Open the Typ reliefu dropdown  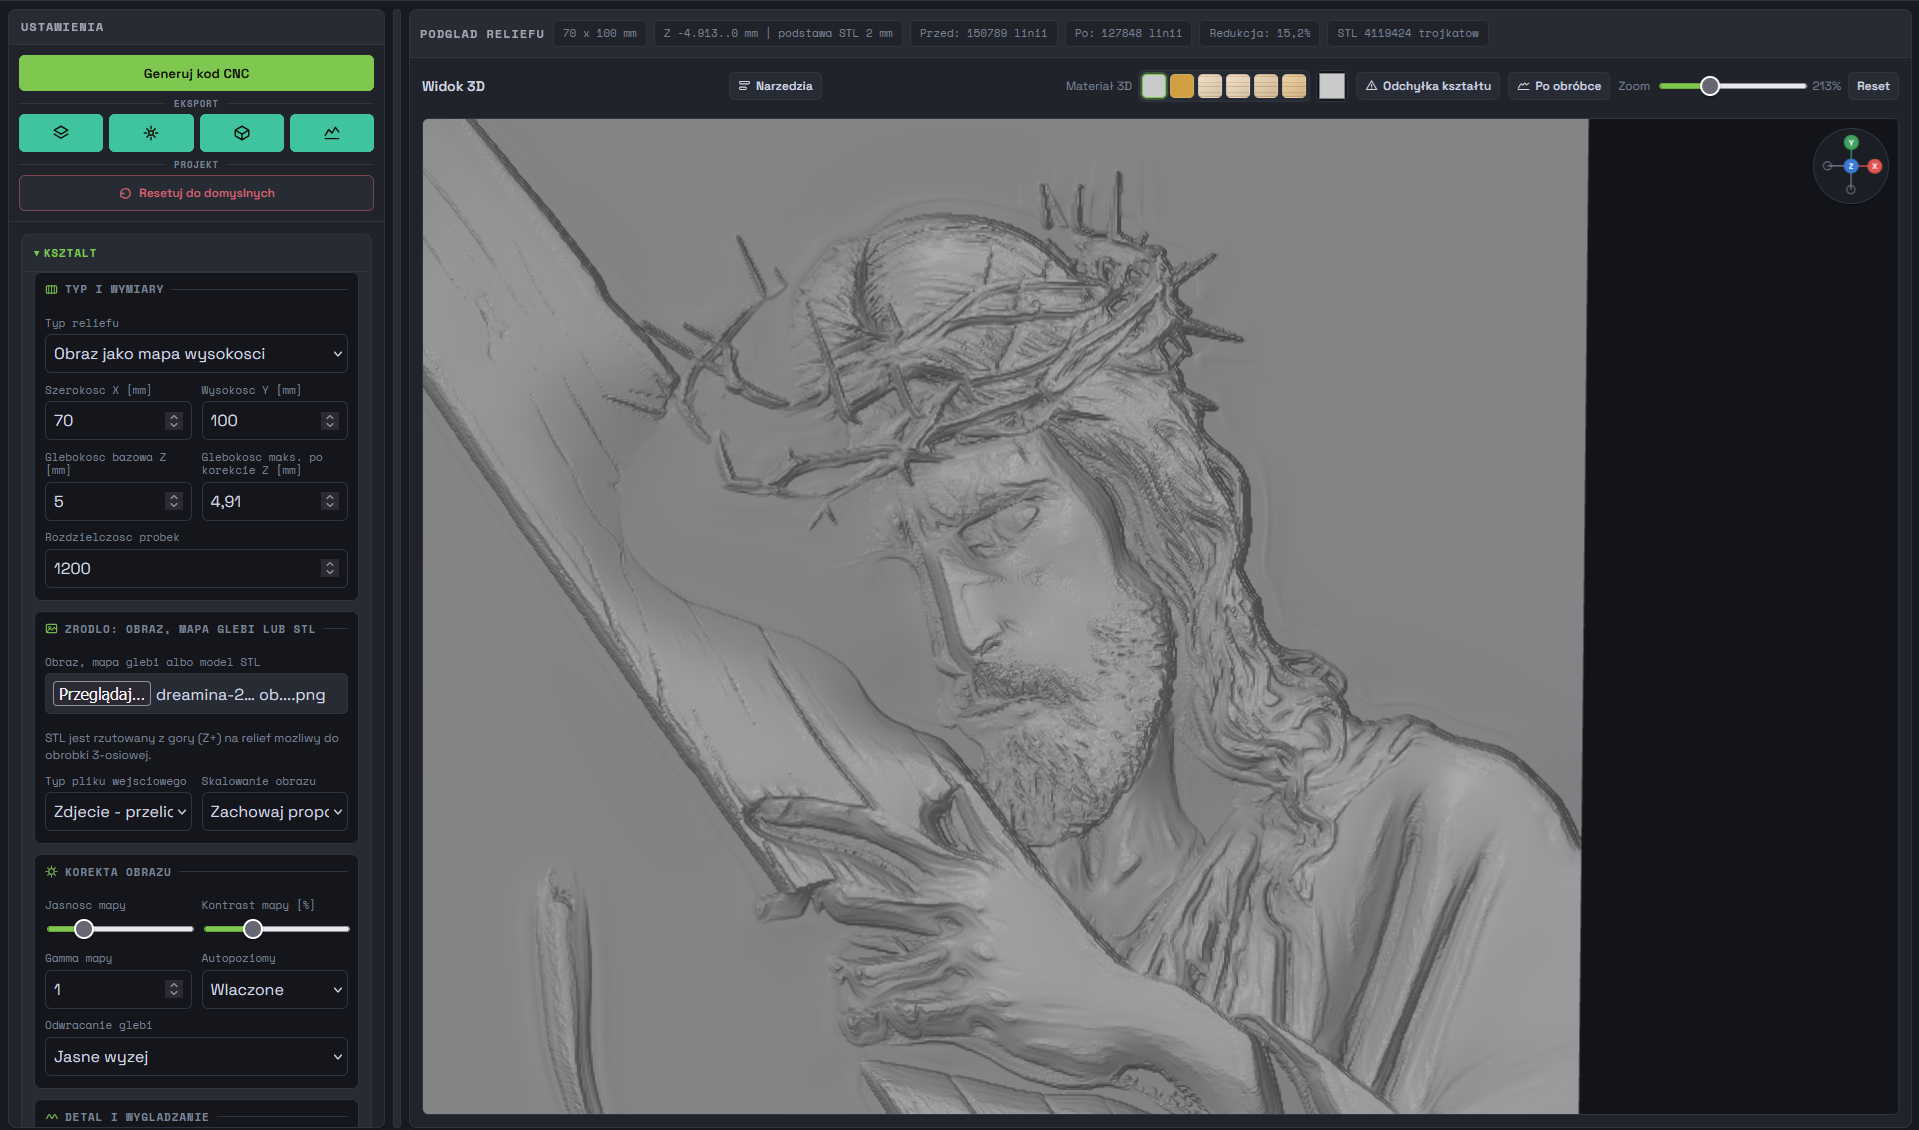tap(196, 354)
